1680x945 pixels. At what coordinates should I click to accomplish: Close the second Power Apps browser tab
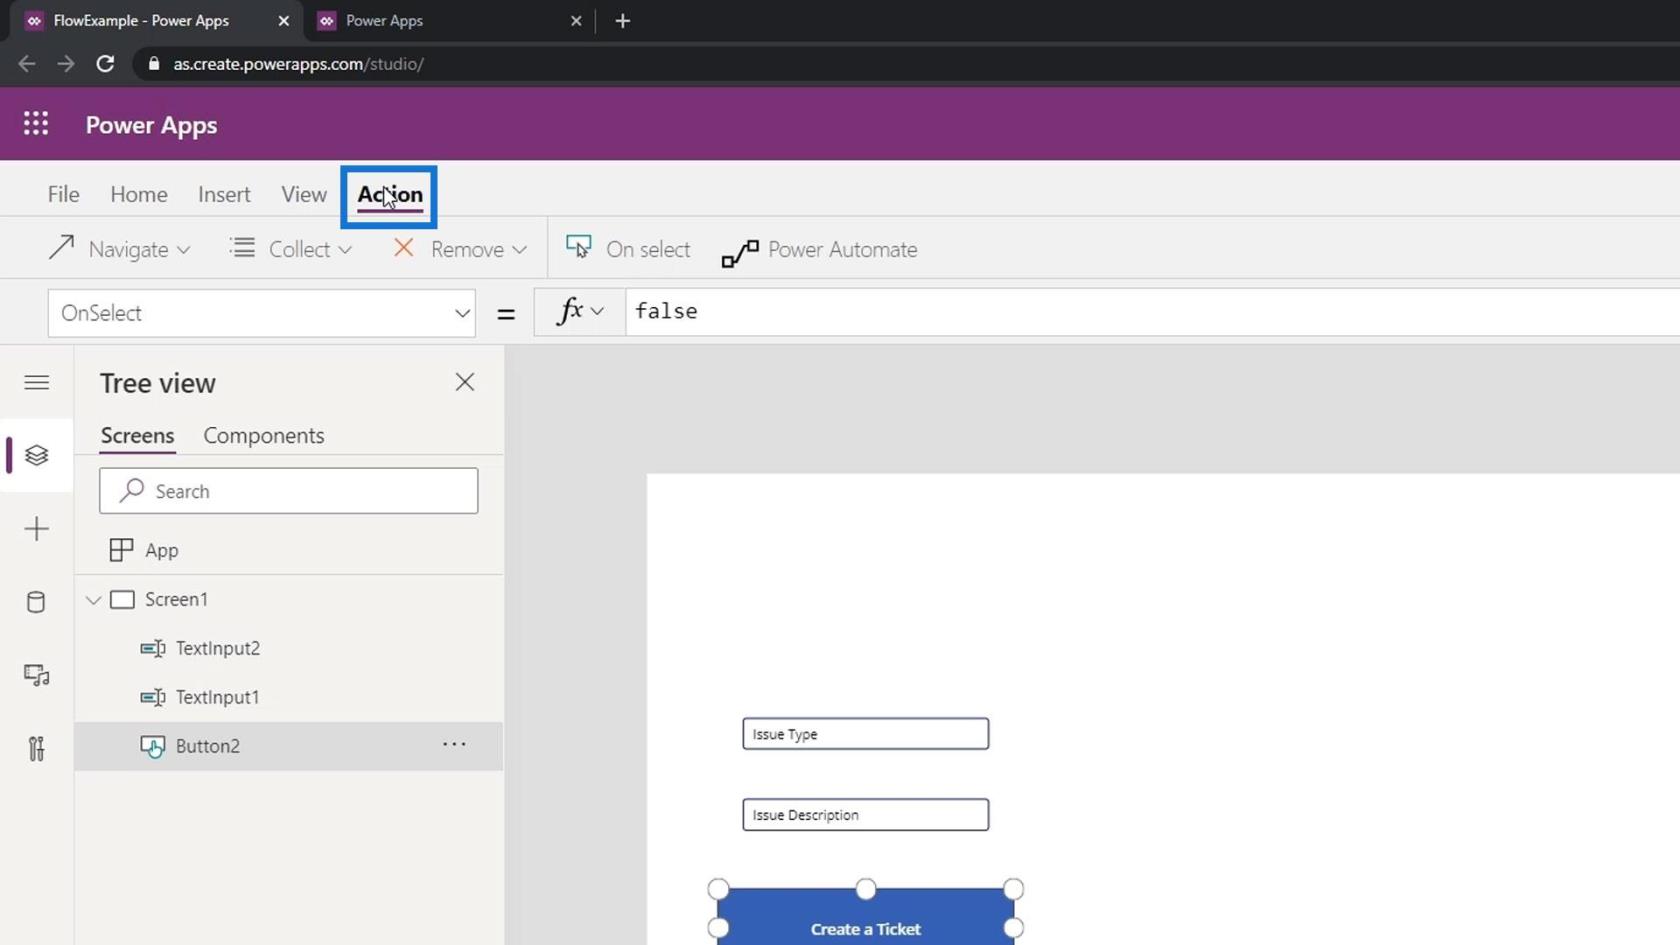point(576,20)
